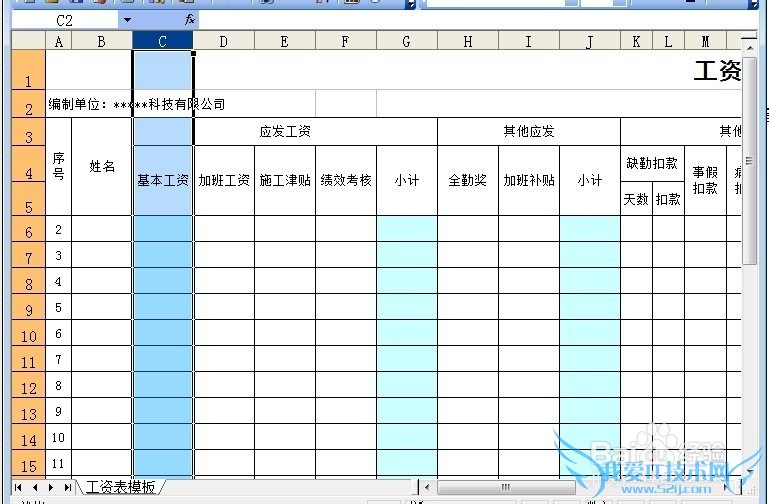Click the serial number 11 cell
Image resolution: width=769 pixels, height=504 pixels.
pyautogui.click(x=58, y=463)
